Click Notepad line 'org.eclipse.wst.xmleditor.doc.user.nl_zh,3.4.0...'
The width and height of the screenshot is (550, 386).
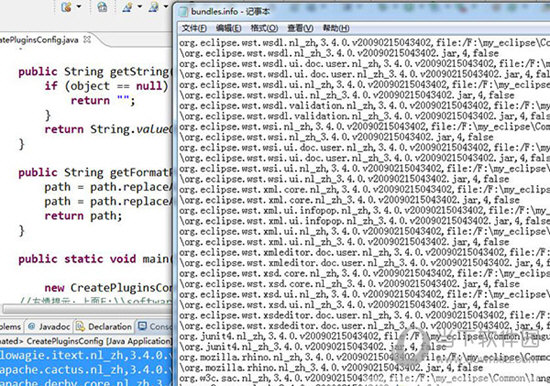pos(364,252)
